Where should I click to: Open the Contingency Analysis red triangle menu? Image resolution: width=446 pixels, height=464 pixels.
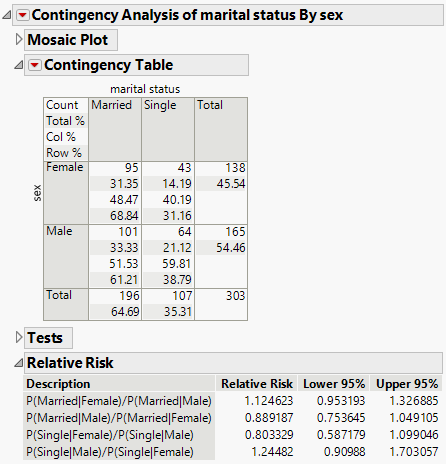point(23,15)
